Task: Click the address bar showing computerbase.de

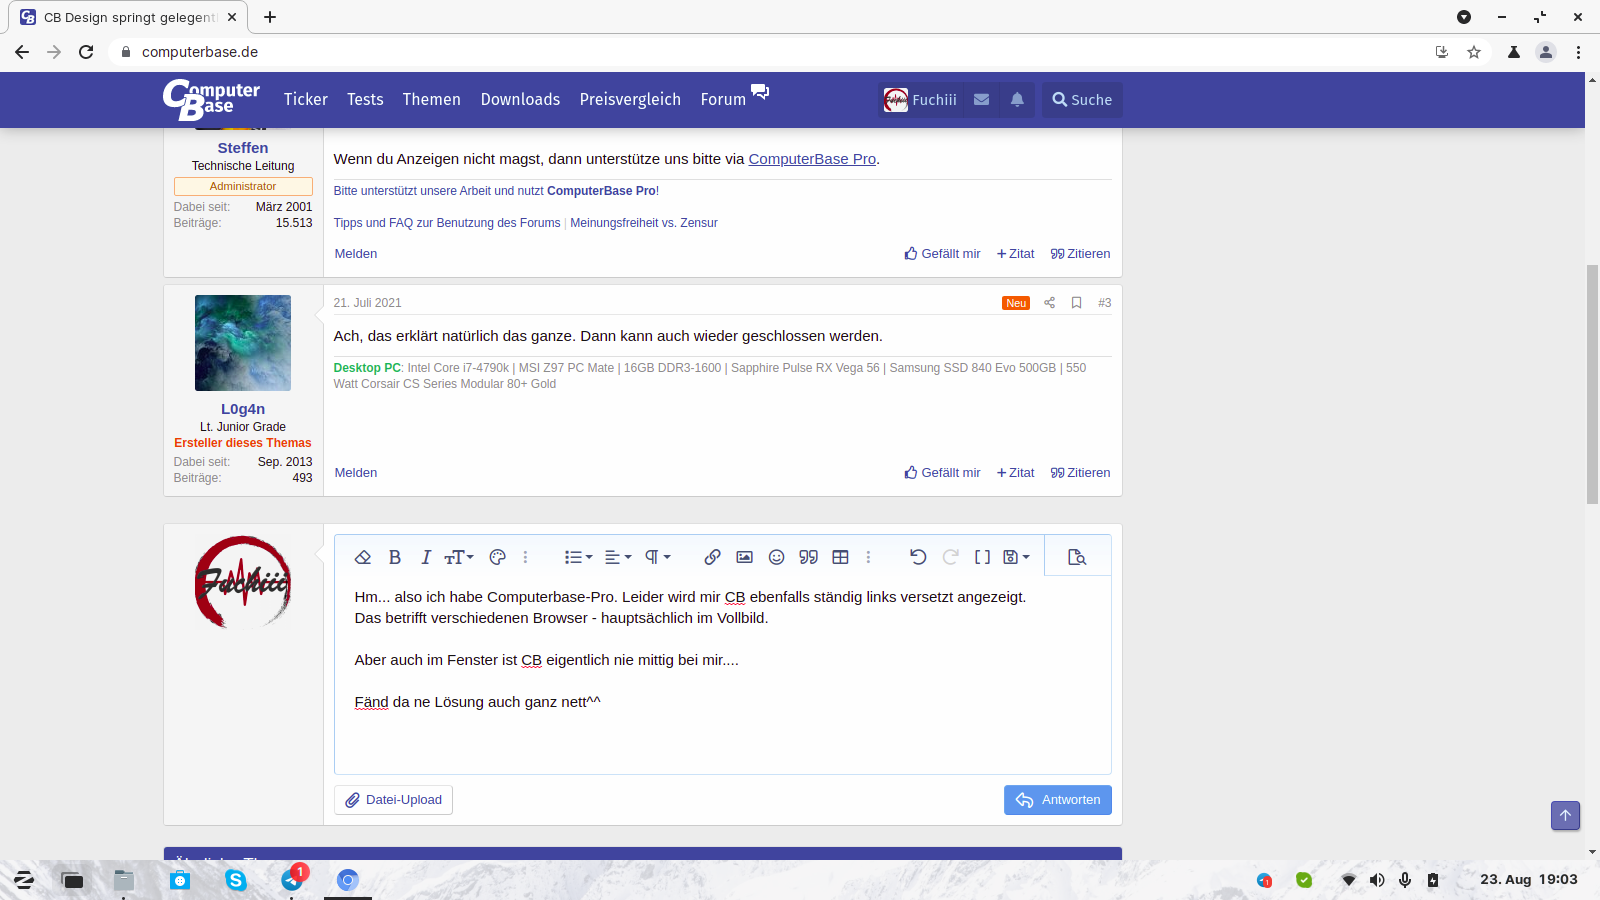Action: (770, 52)
